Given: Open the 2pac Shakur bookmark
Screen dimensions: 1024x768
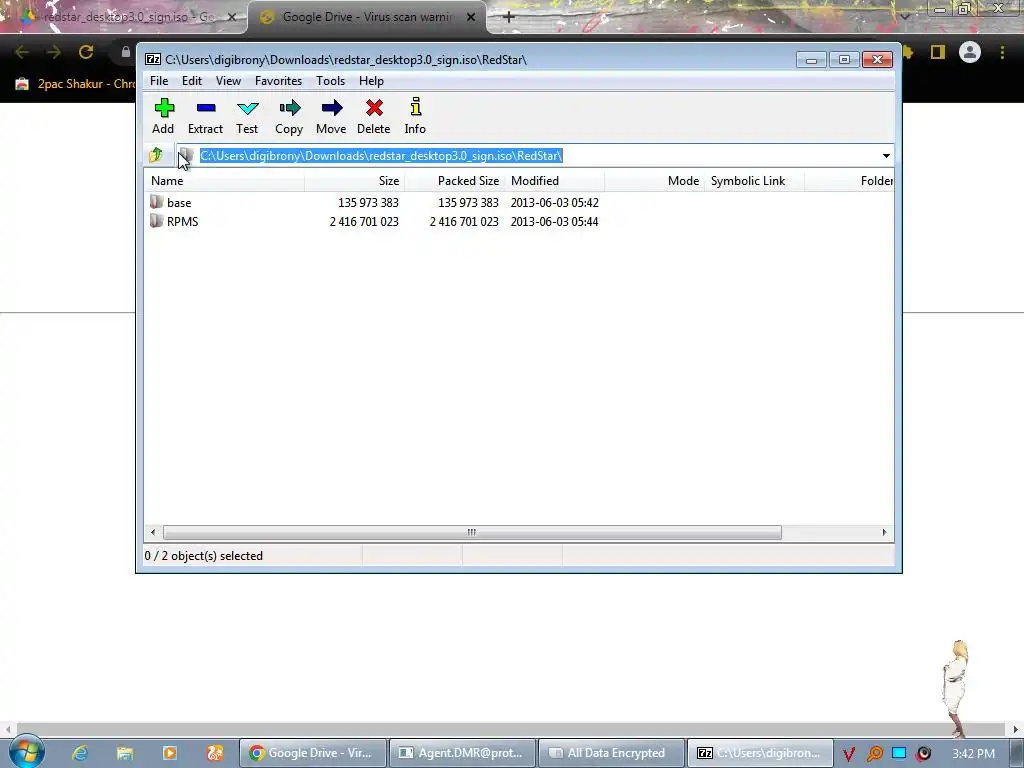Looking at the screenshot, I should 75,84.
